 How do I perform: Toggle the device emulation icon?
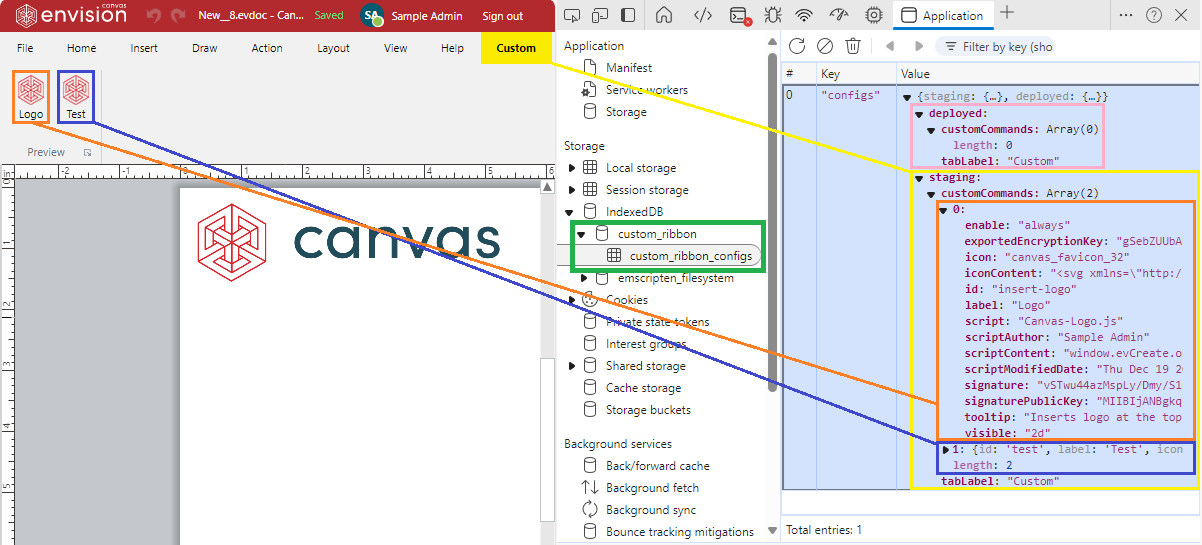[600, 15]
